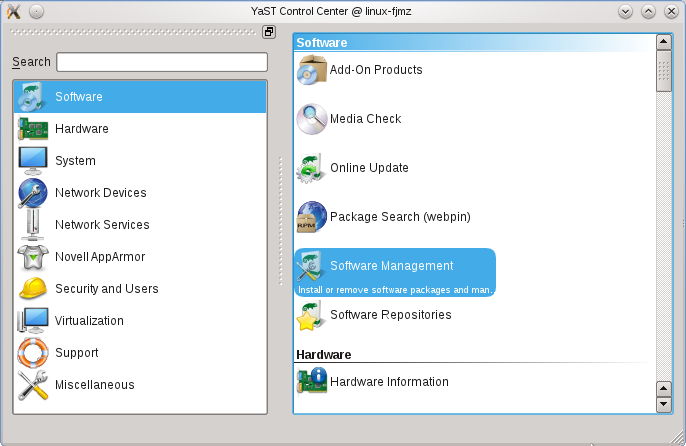Click the Hardware circuit board icon
This screenshot has height=446, width=686.
(x=33, y=129)
